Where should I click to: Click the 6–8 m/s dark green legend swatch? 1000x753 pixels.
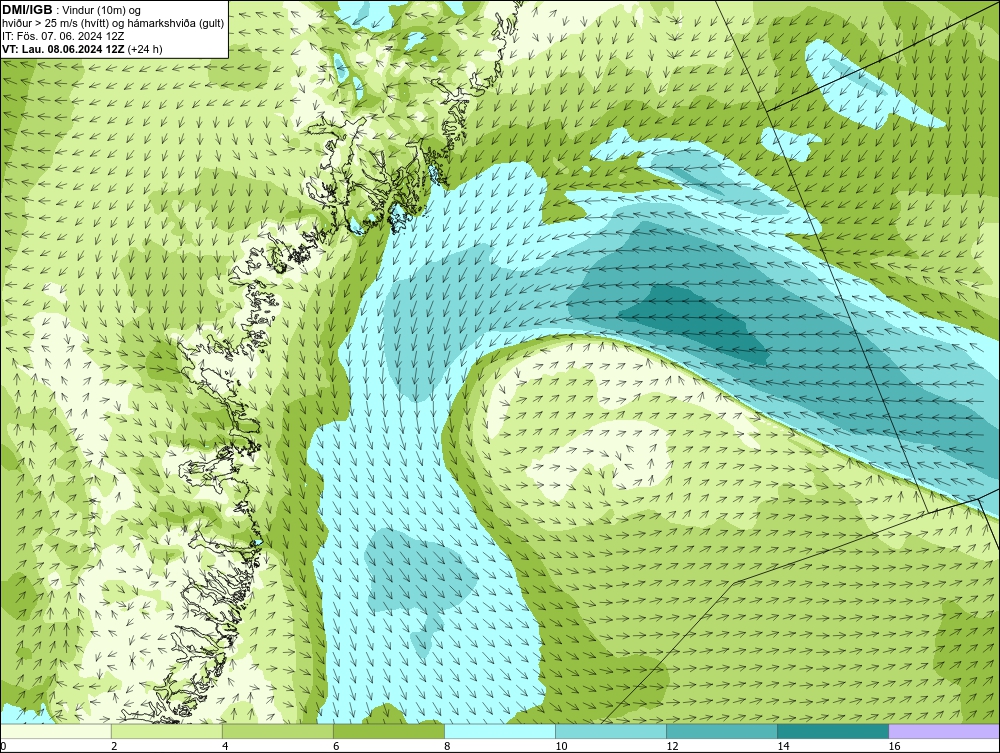click(x=388, y=731)
